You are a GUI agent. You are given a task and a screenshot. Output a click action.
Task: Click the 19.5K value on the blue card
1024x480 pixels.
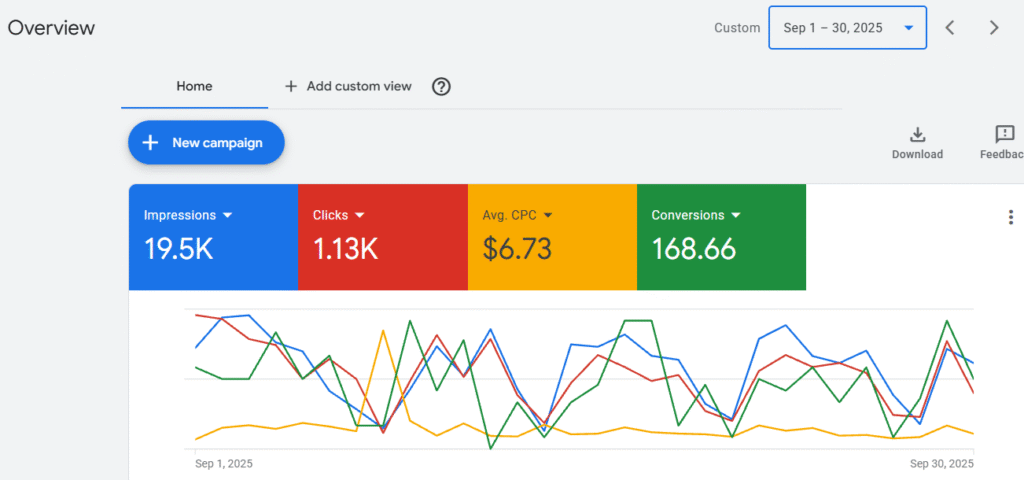click(178, 248)
